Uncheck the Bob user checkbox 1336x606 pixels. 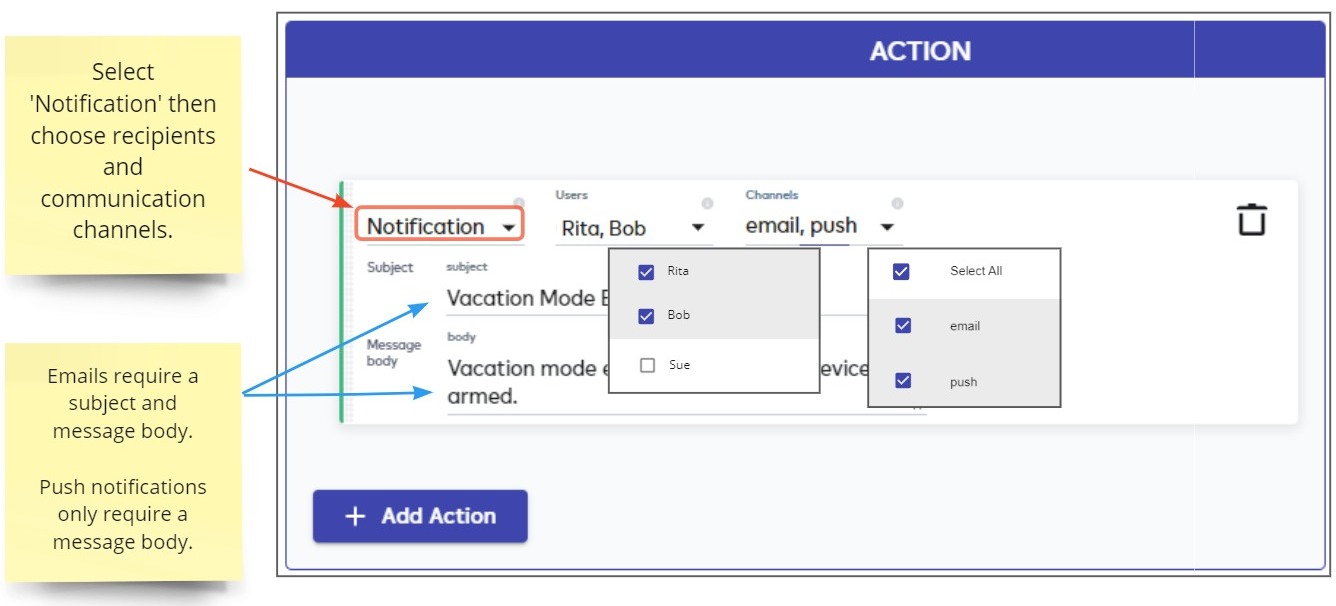[646, 316]
